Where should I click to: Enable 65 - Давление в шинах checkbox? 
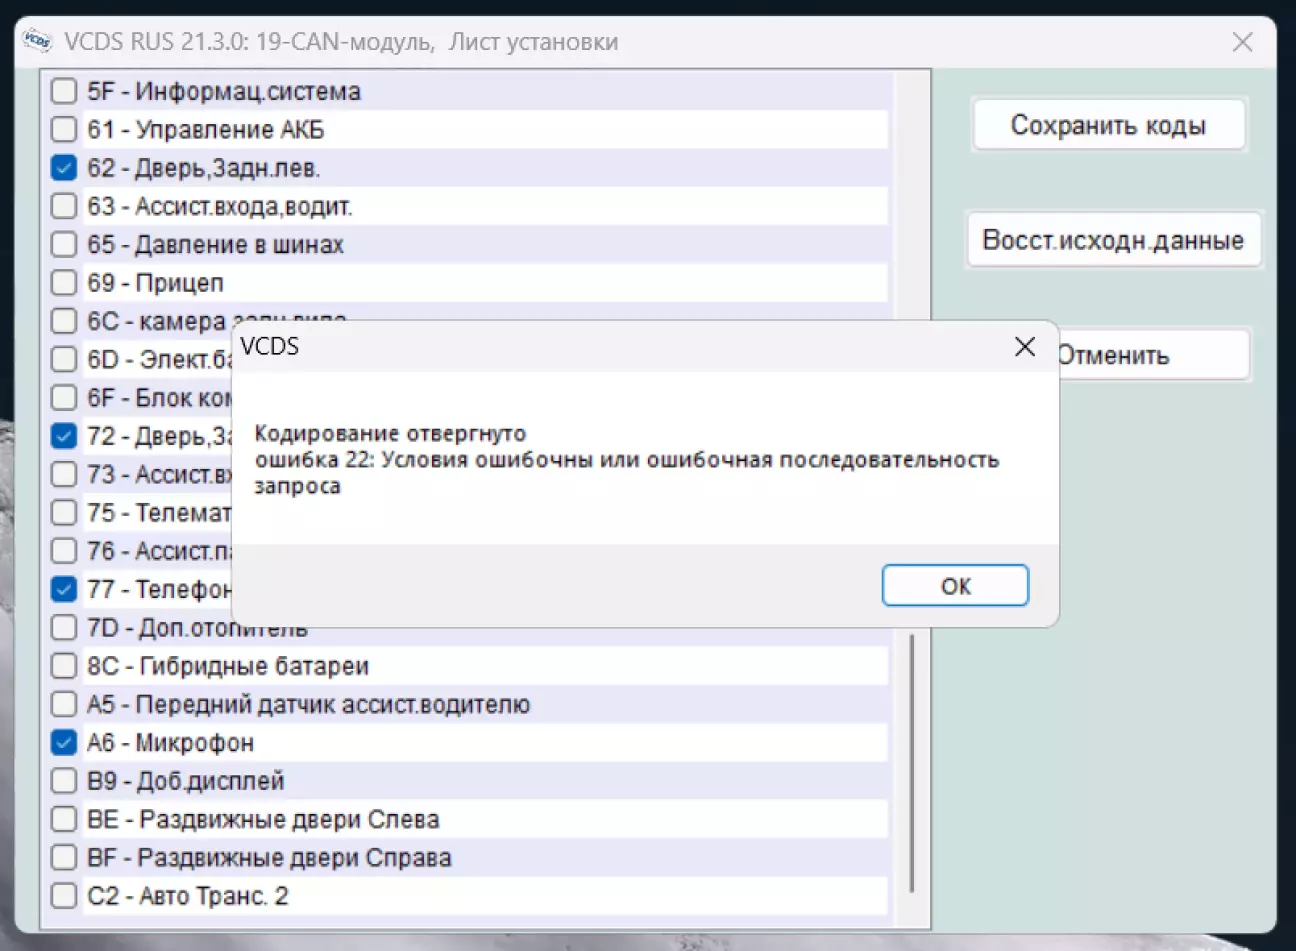pyautogui.click(x=64, y=244)
